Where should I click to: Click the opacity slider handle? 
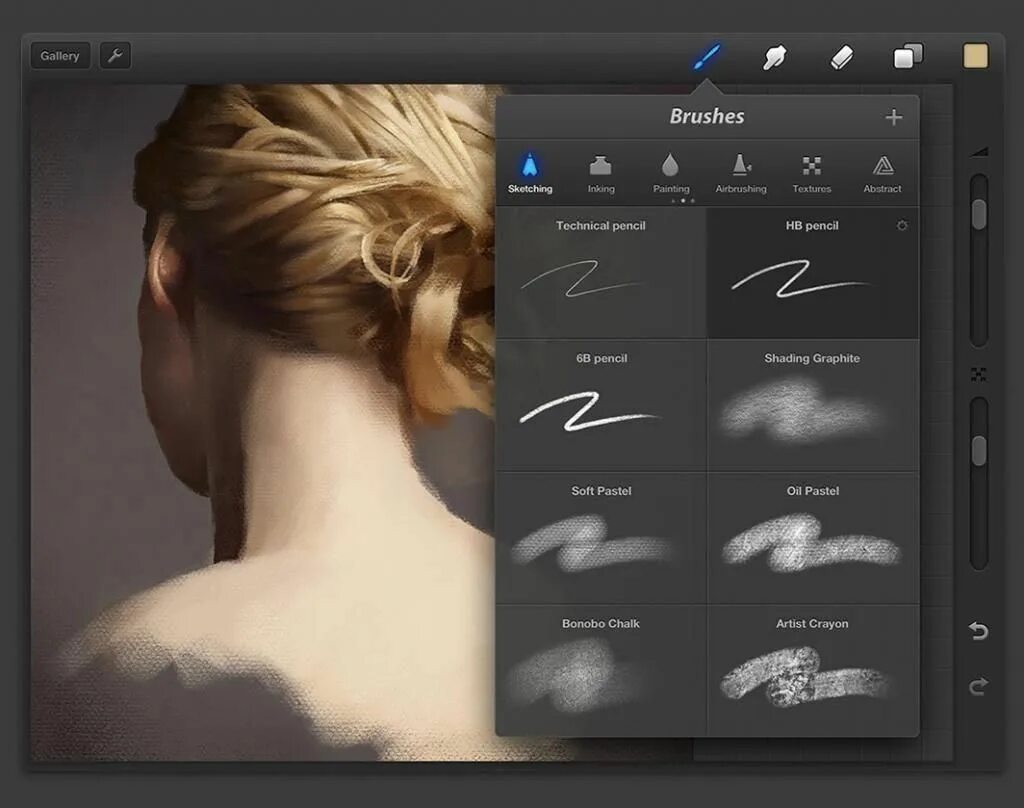[x=979, y=451]
